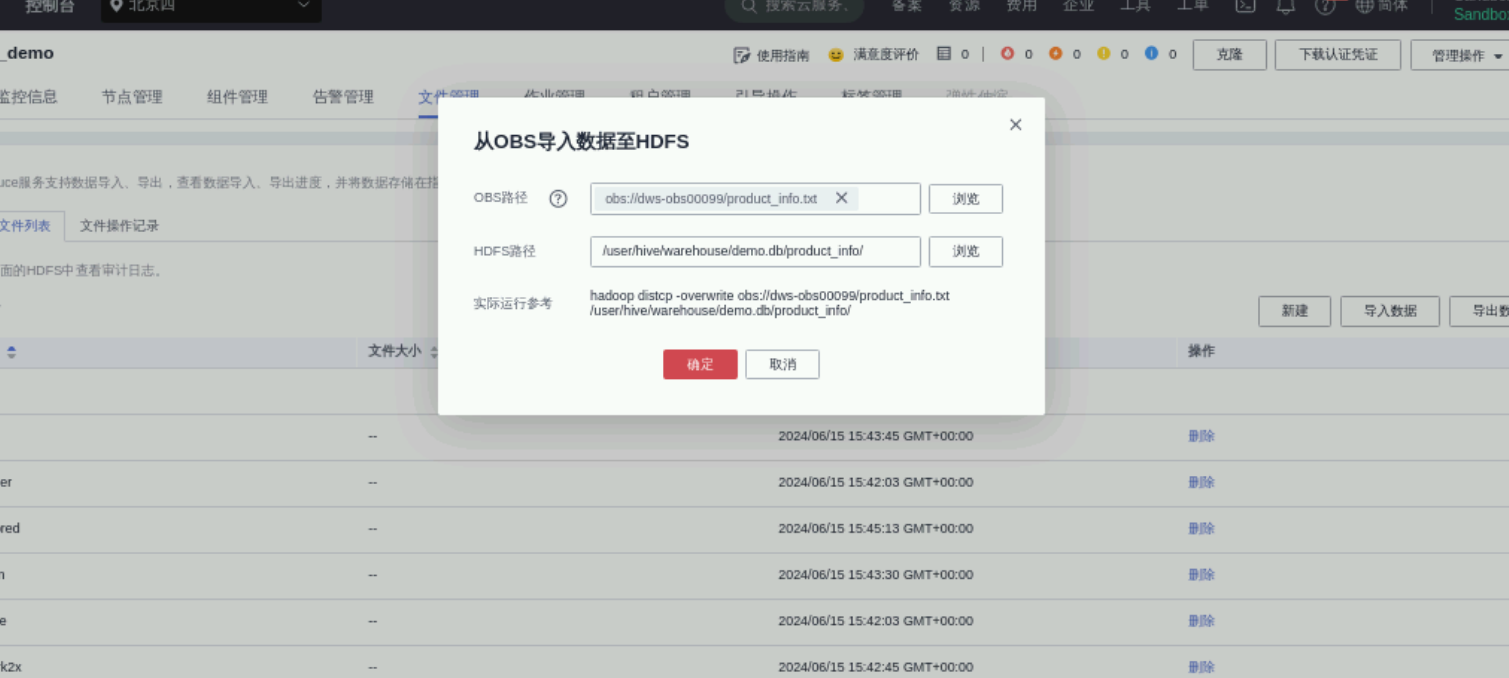
Task: Select the 文件操作记录 sub-tab
Action: 119,226
